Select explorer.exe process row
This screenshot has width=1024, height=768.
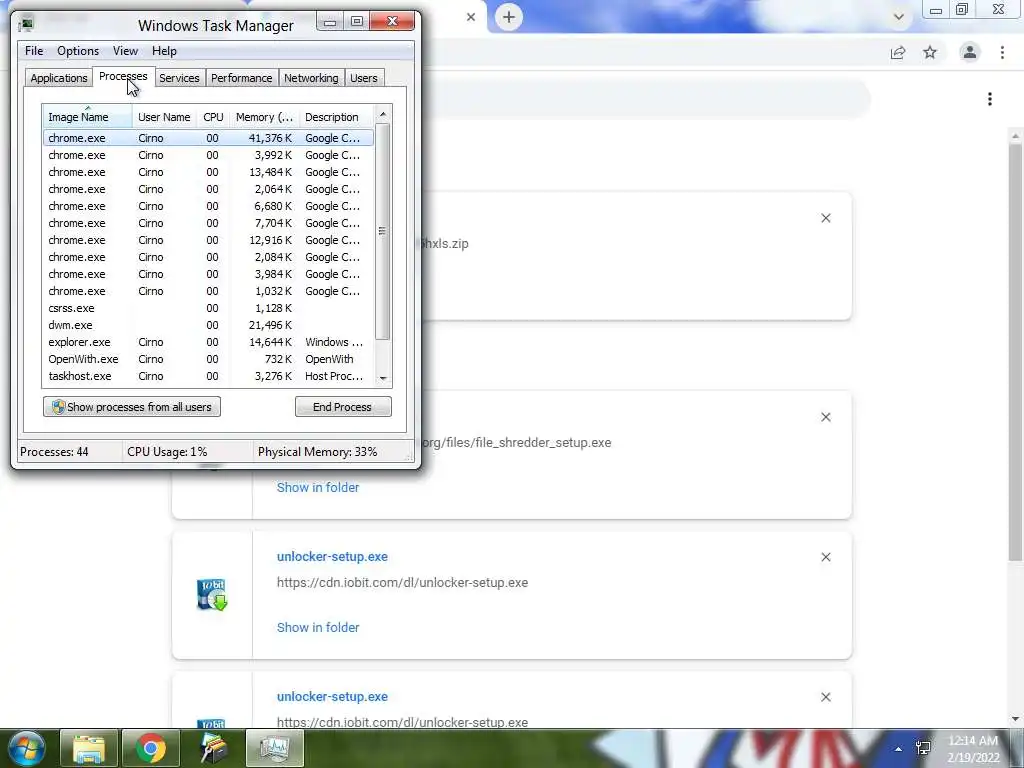point(208,342)
